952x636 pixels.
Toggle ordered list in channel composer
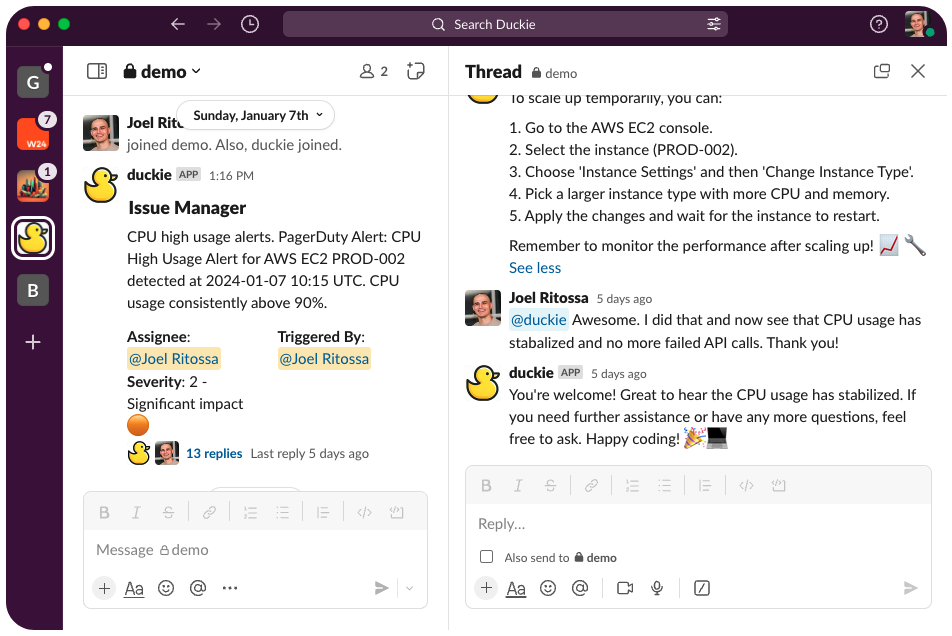[x=250, y=513]
